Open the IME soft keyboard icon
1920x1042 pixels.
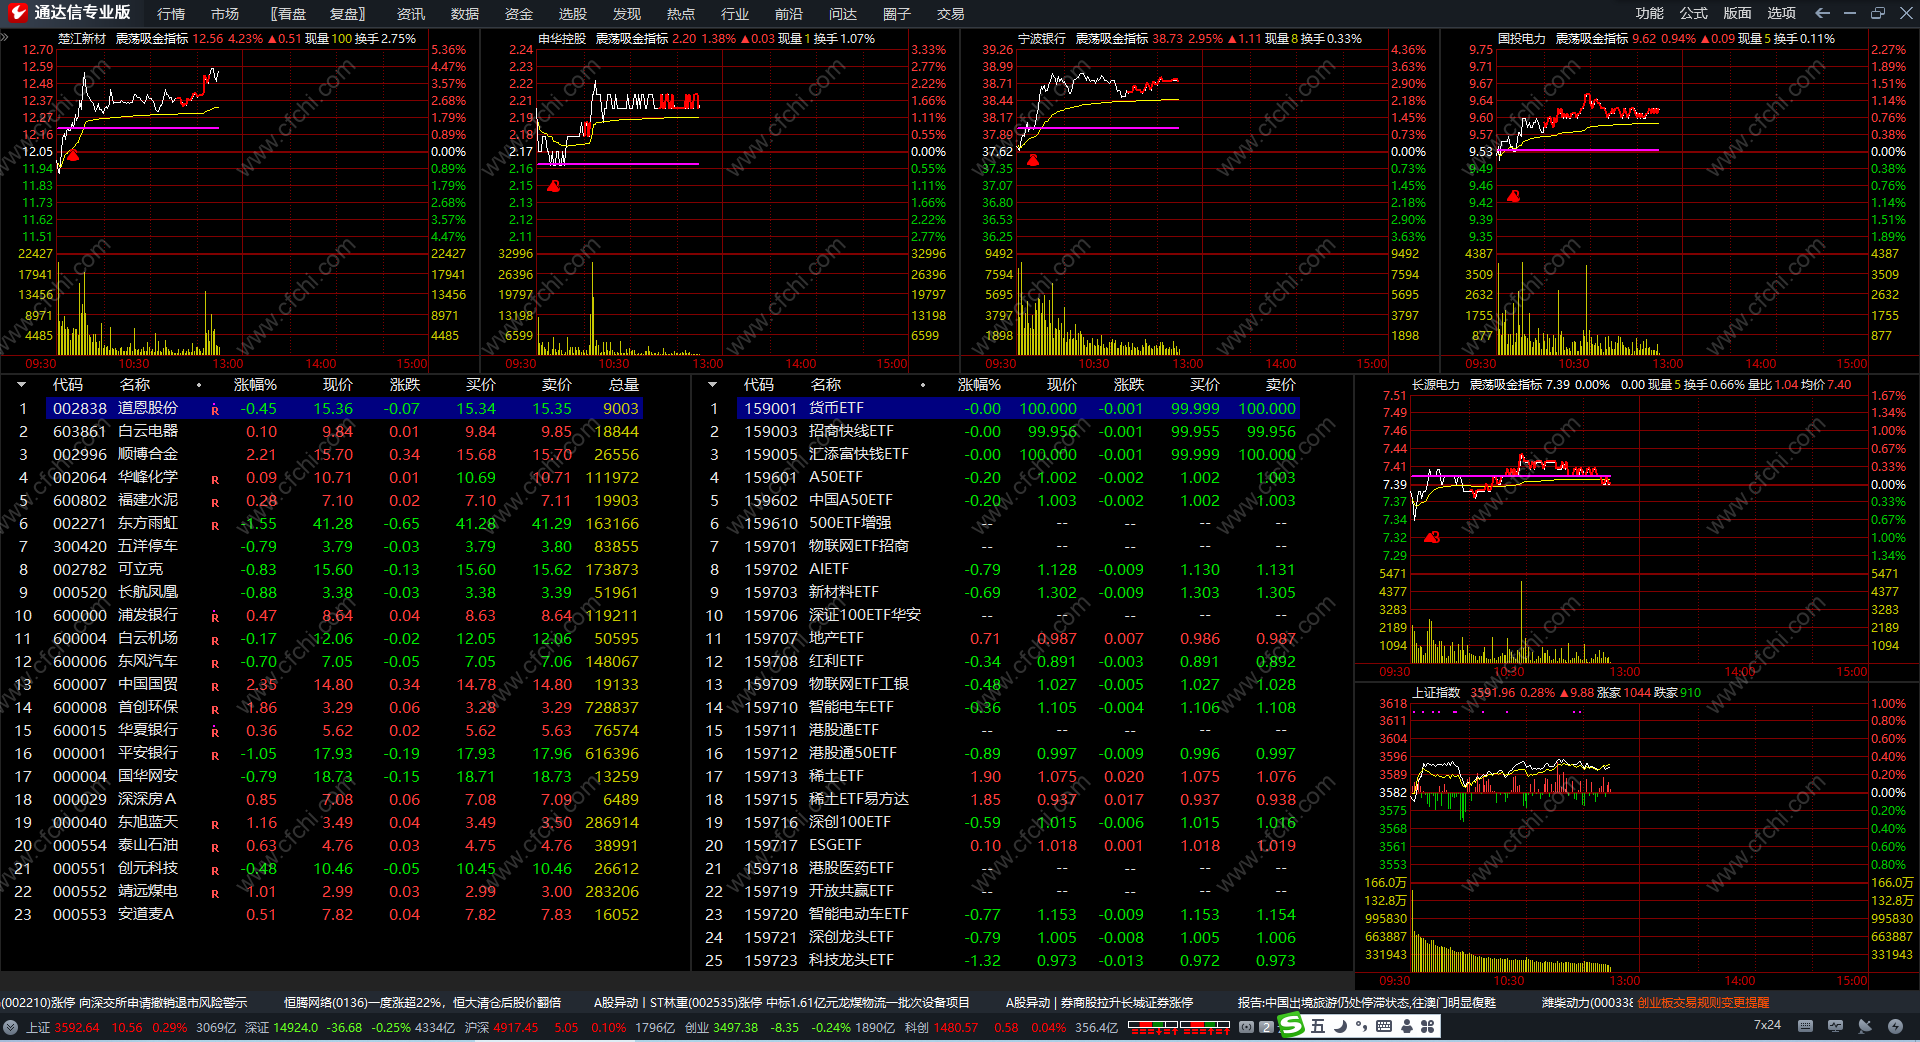click(1384, 1026)
